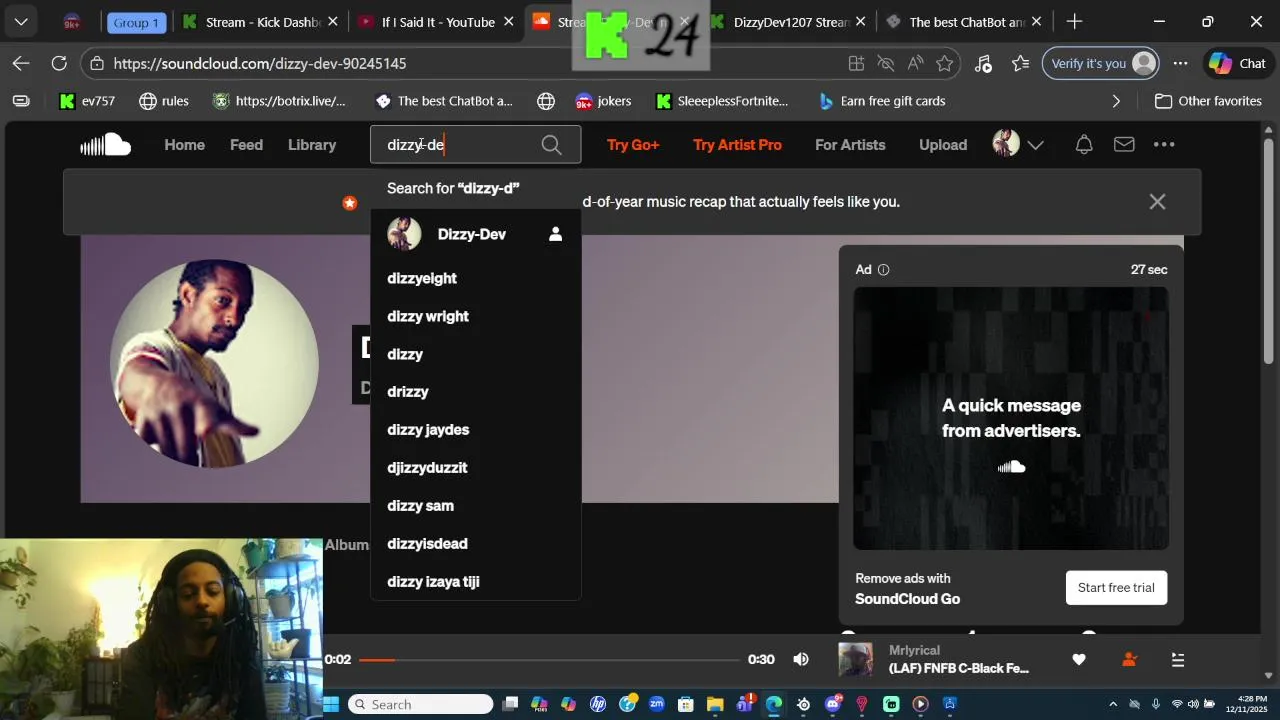
Task: Open user avatar dropdown menu
Action: pos(1018,145)
